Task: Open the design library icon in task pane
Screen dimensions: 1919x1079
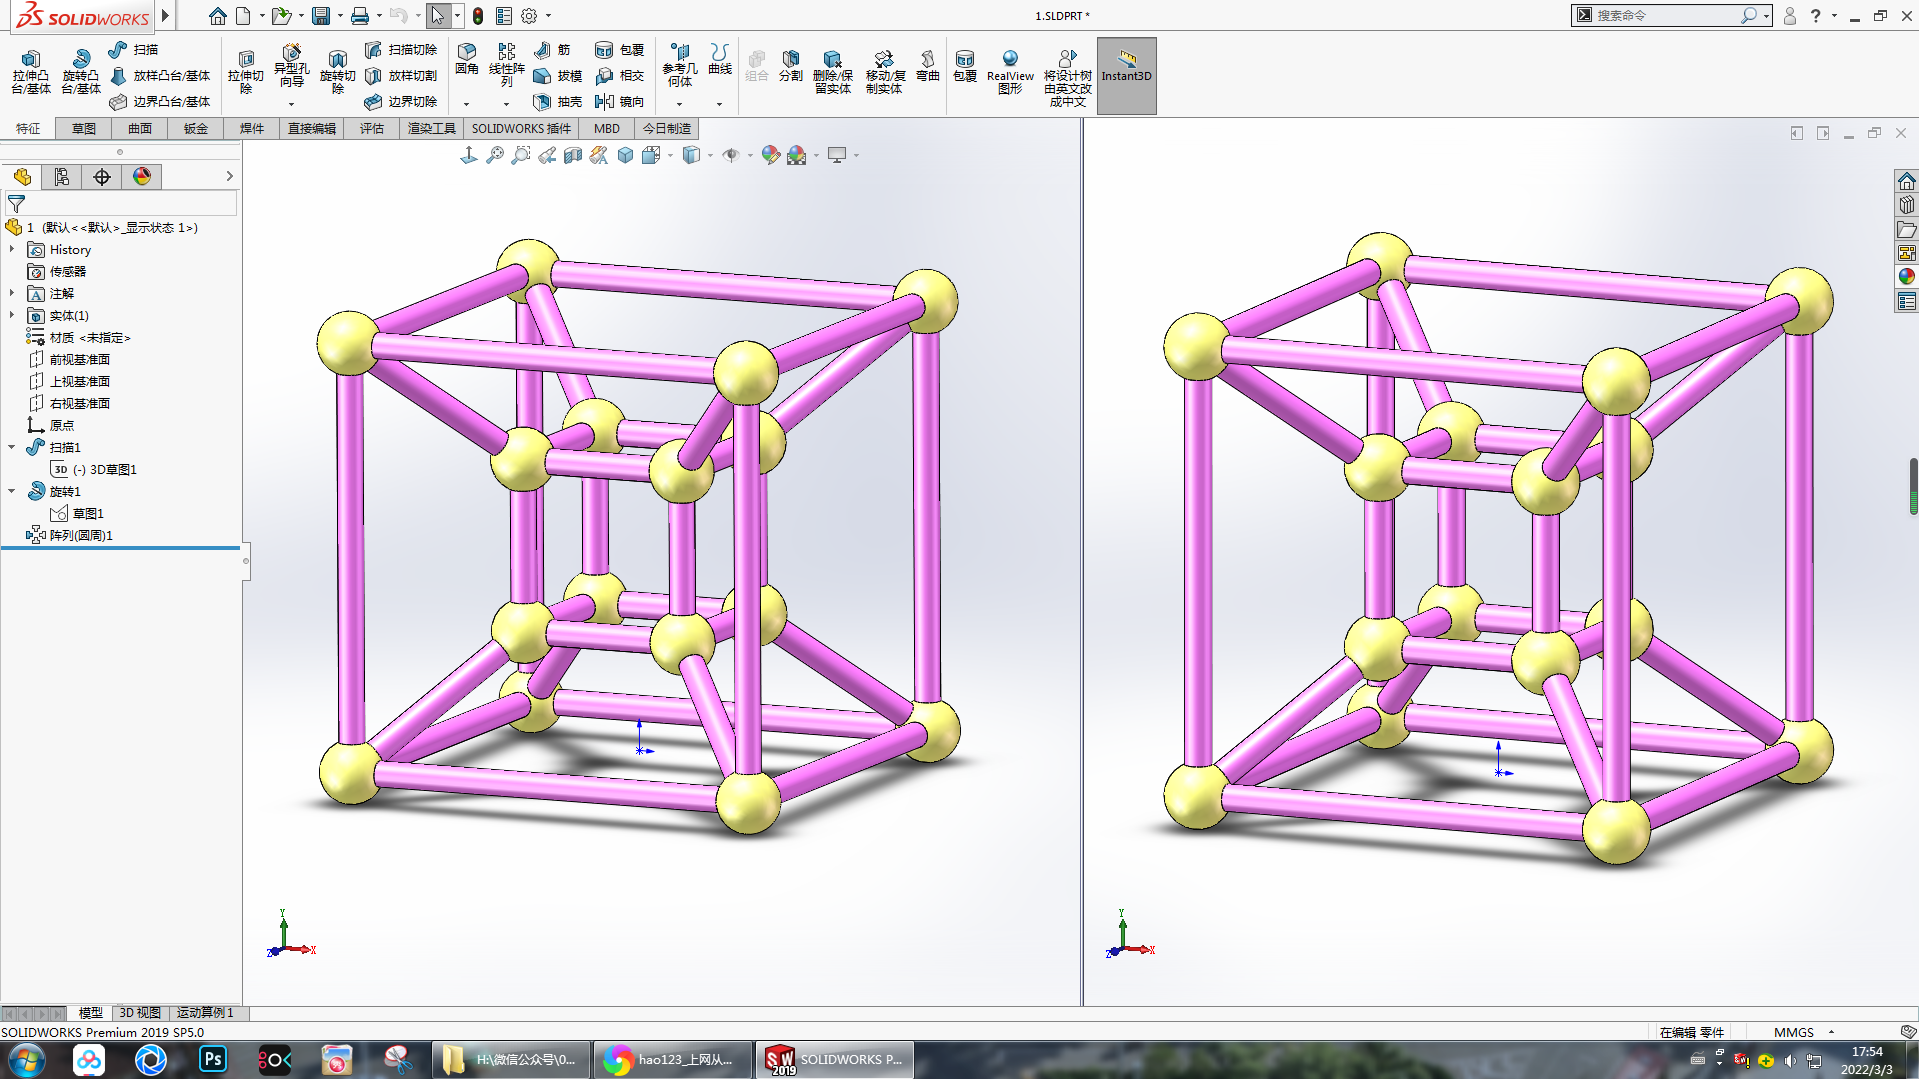Action: pyautogui.click(x=1907, y=204)
